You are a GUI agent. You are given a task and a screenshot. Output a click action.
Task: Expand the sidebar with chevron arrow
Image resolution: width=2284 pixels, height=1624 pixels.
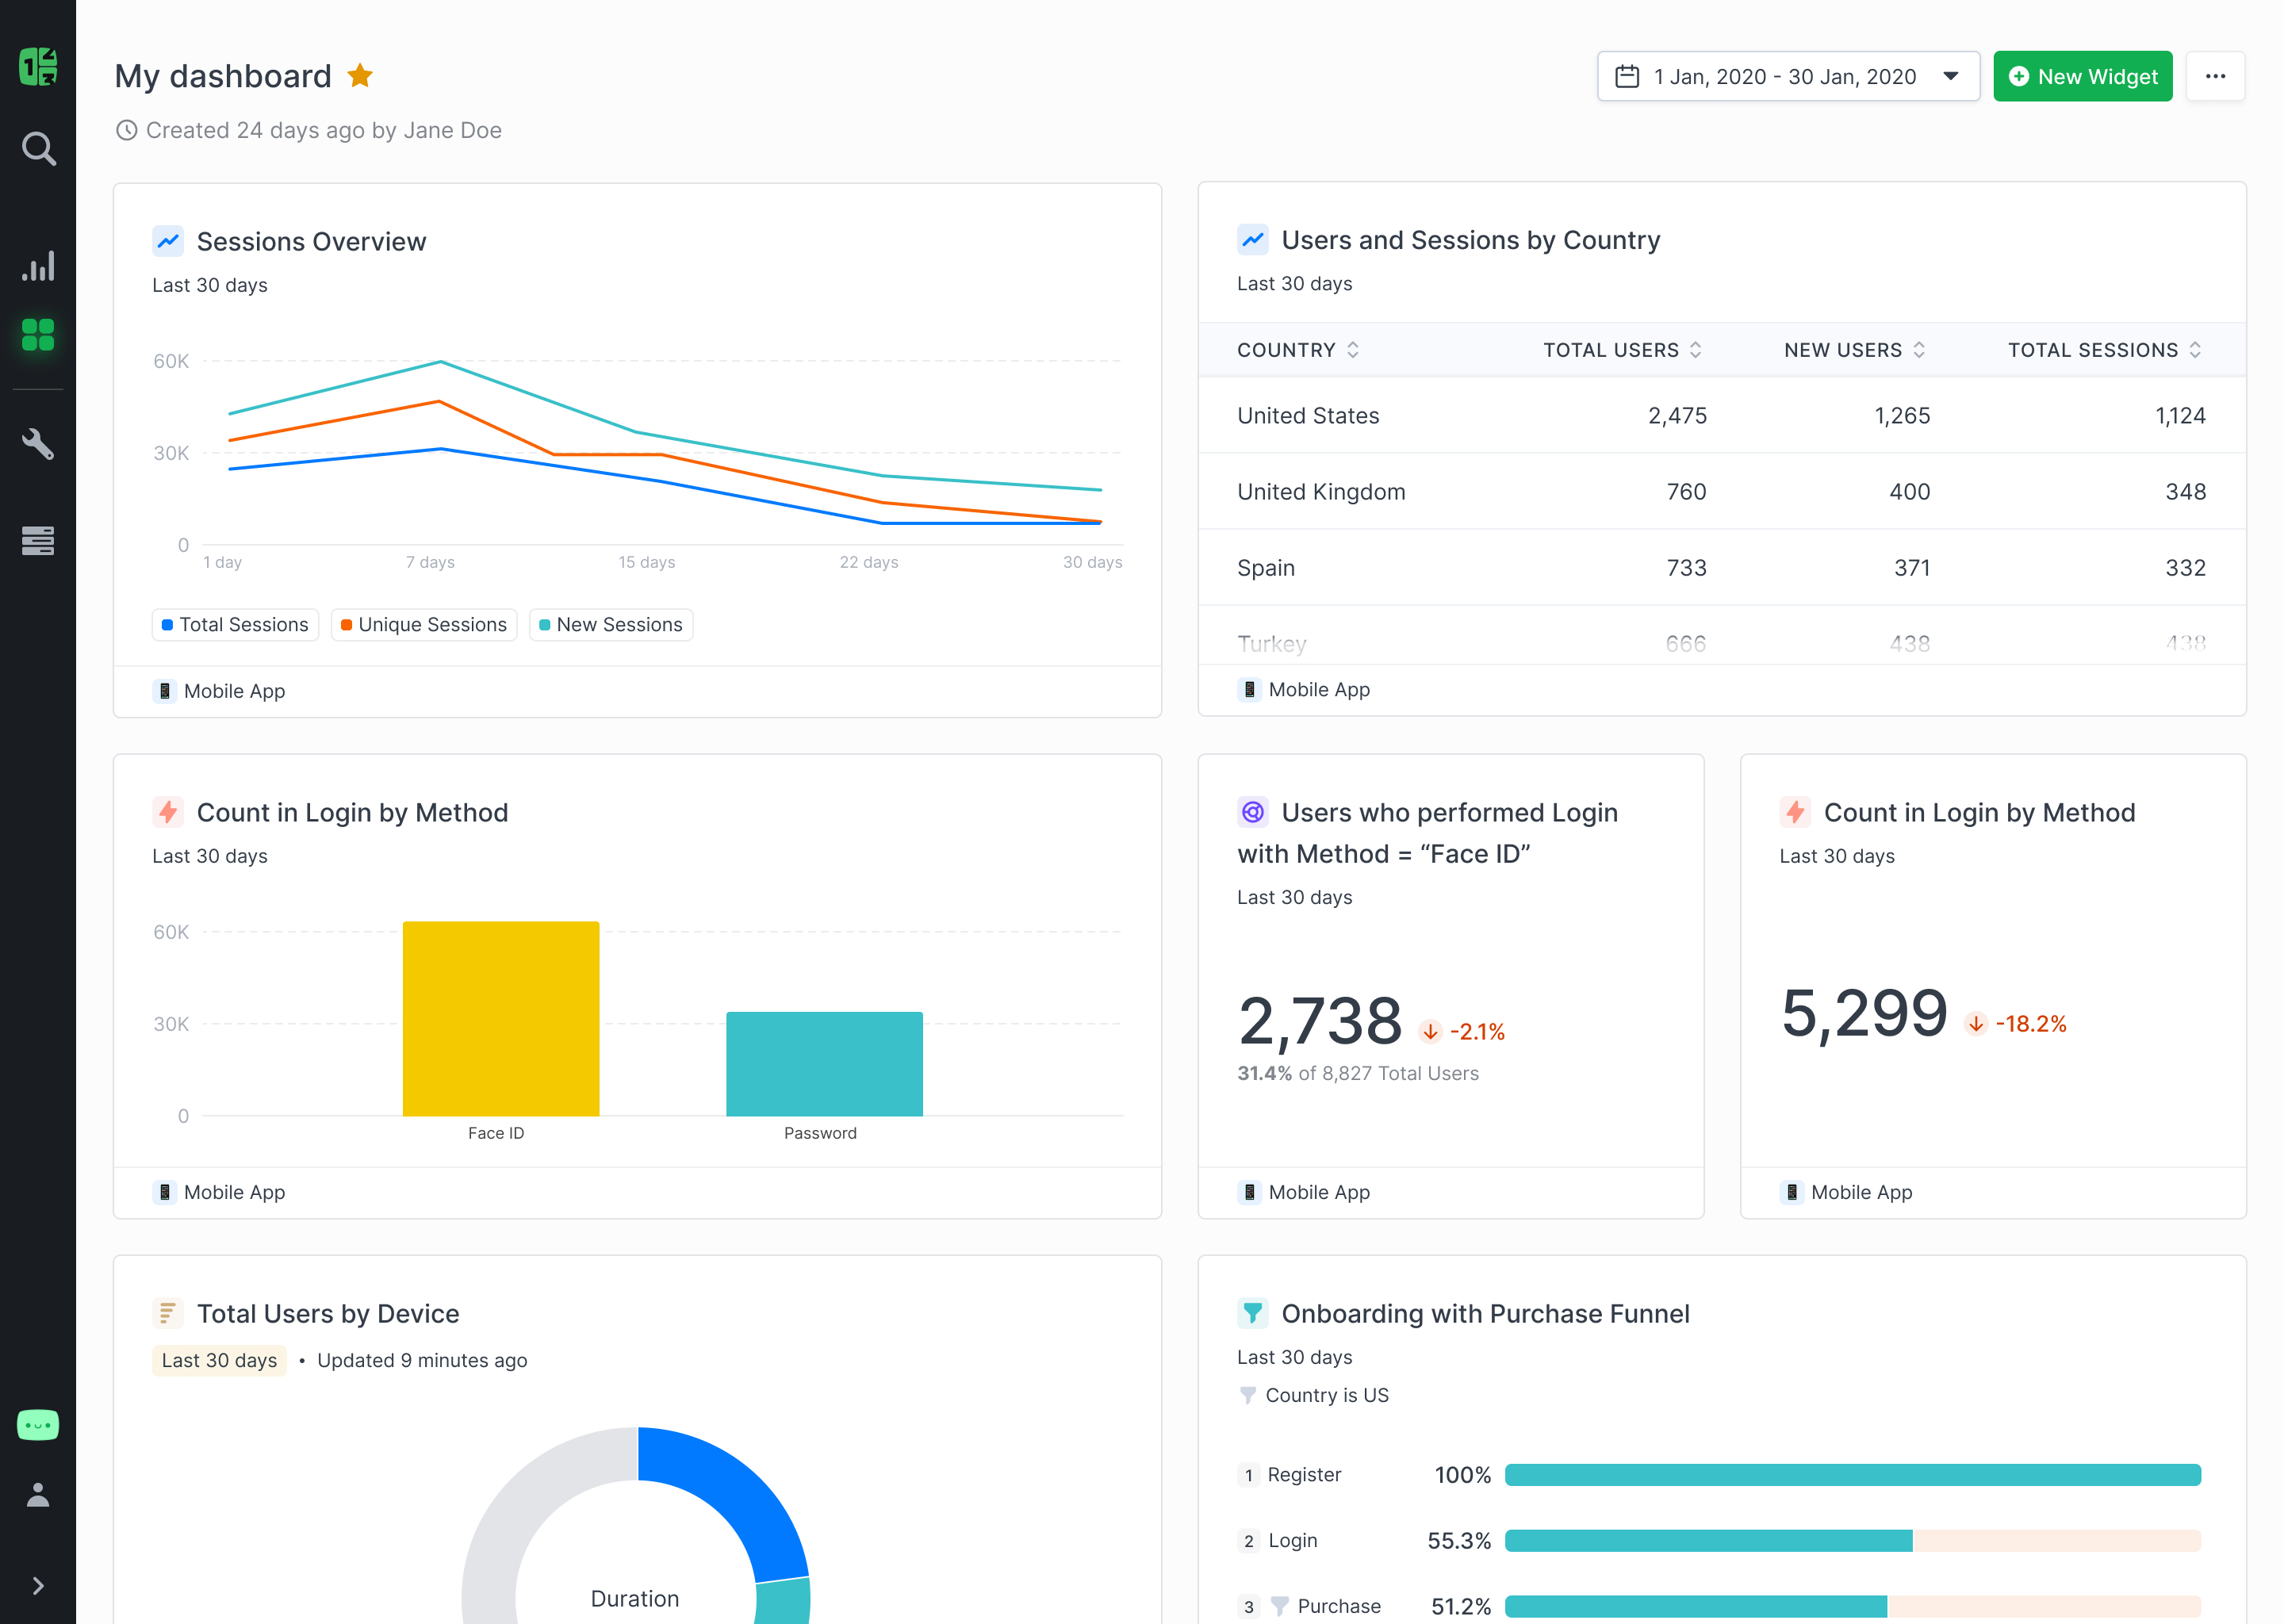click(38, 1585)
